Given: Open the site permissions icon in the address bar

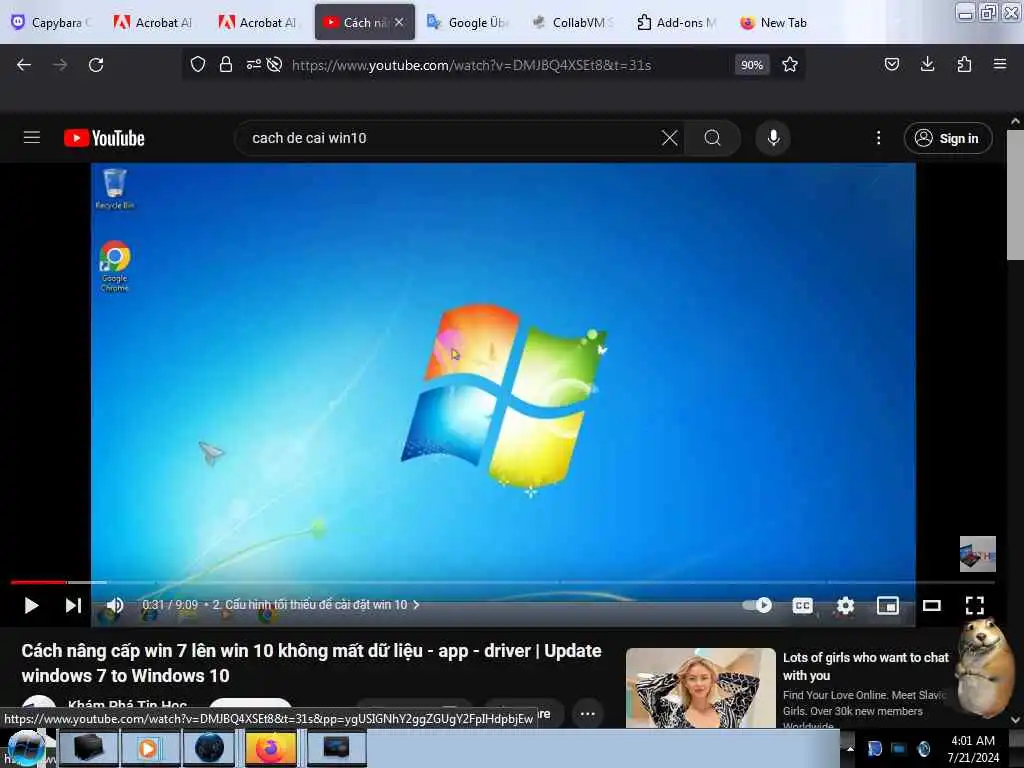Looking at the screenshot, I should (x=253, y=64).
